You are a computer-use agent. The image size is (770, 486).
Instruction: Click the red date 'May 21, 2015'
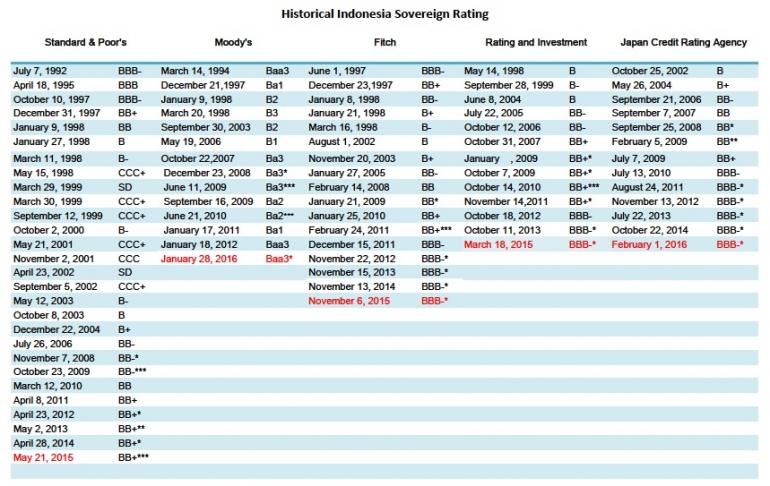tap(43, 458)
